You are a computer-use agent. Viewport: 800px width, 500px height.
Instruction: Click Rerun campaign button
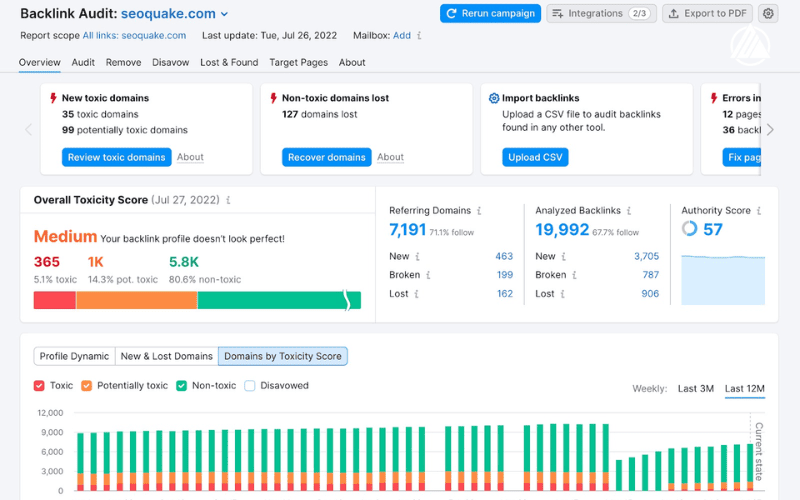pos(490,13)
